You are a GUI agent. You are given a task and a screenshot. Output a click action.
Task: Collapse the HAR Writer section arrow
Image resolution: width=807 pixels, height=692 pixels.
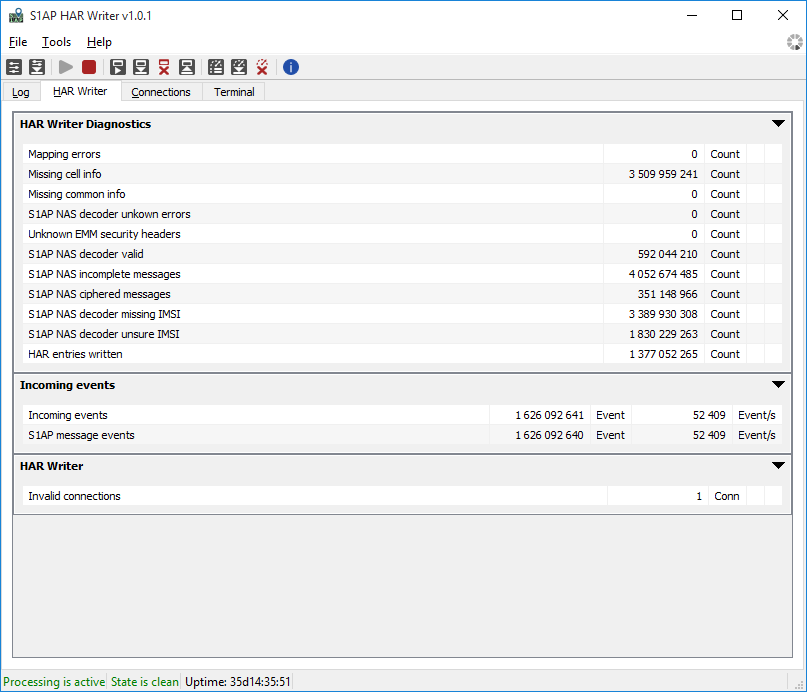click(x=778, y=465)
